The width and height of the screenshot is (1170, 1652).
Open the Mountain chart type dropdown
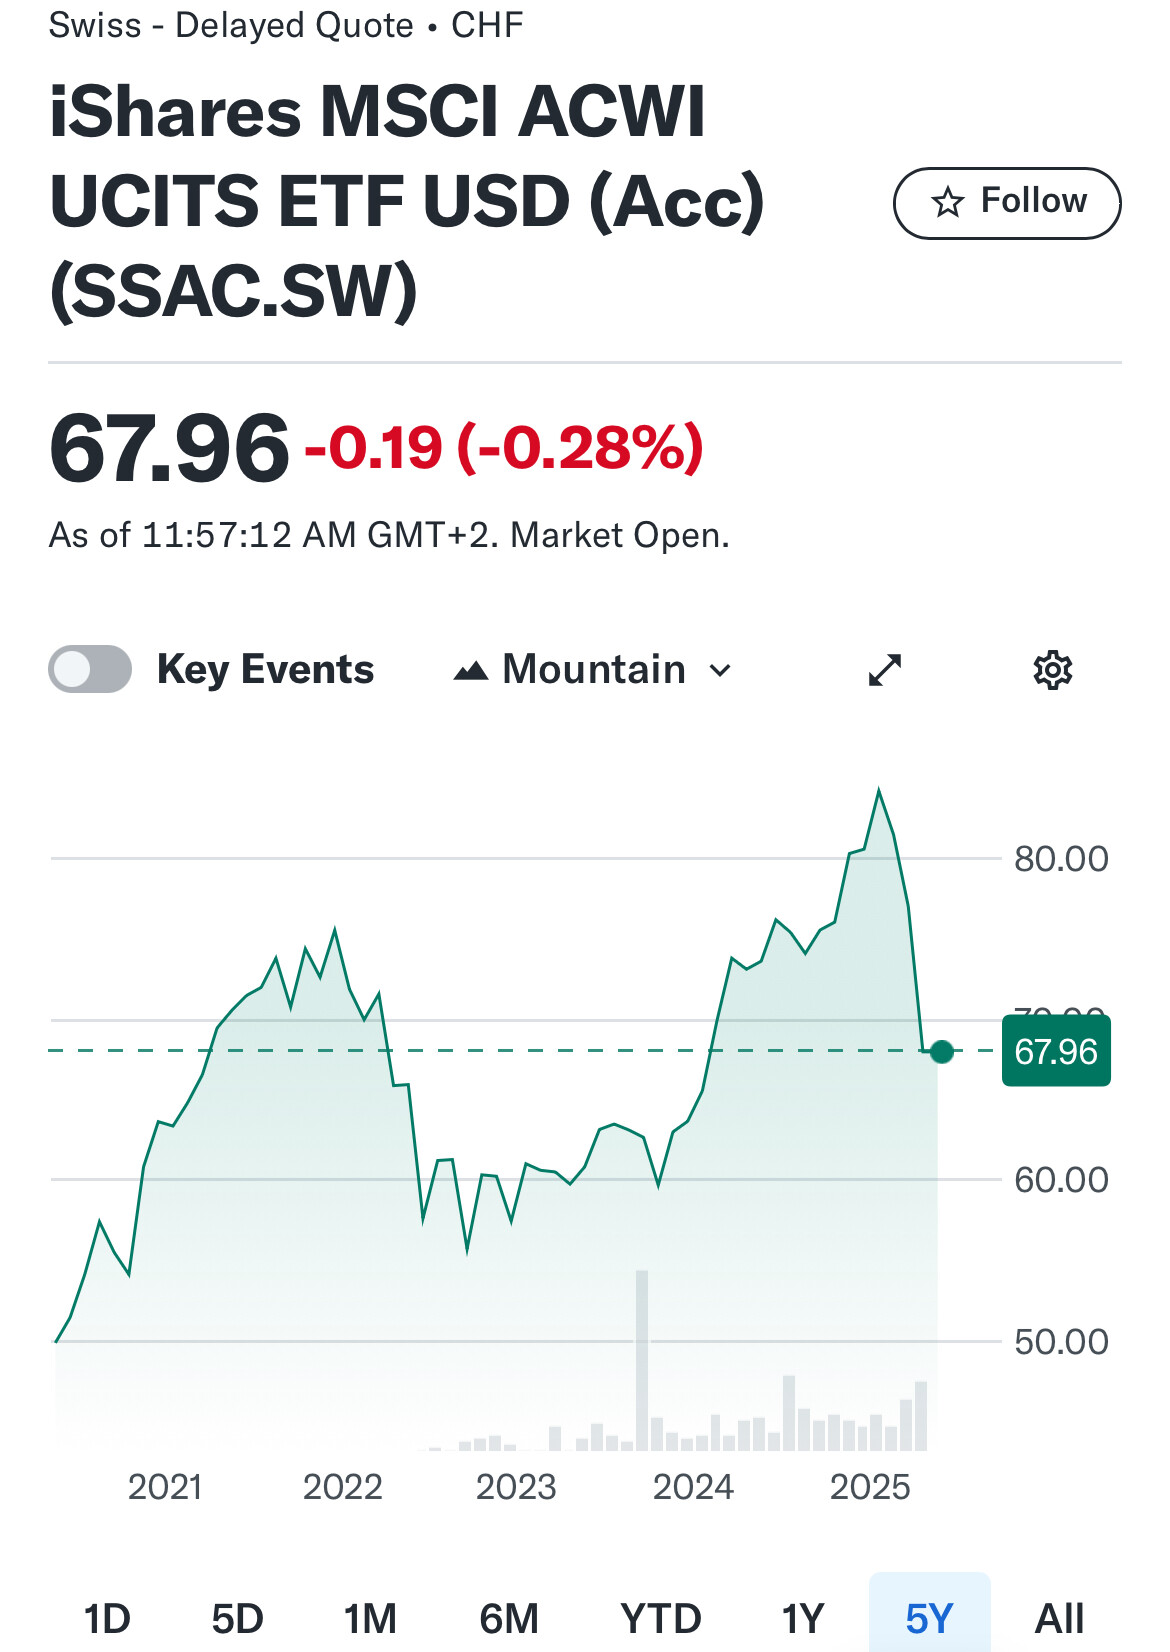click(x=593, y=670)
